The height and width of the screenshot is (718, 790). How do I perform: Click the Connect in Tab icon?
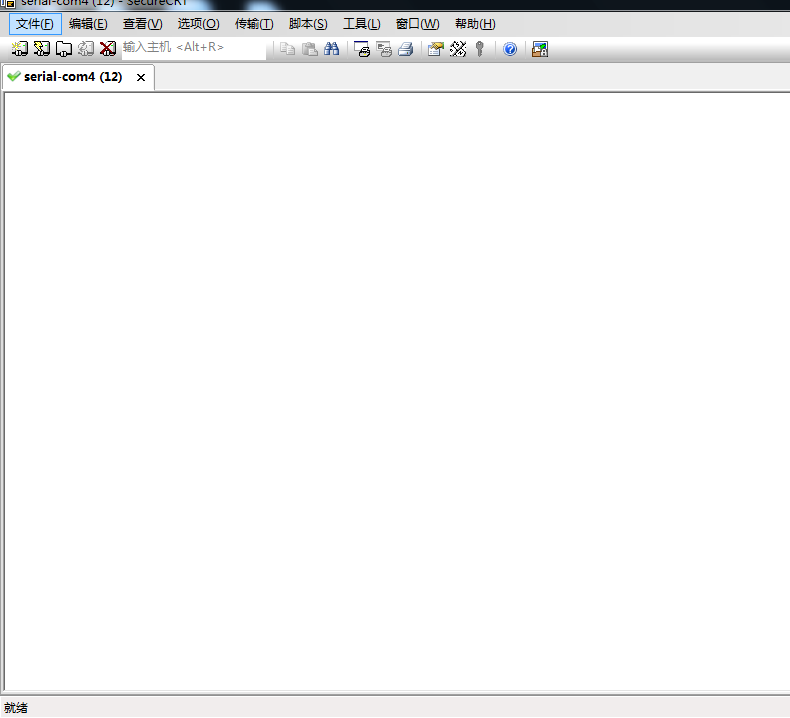click(63, 48)
